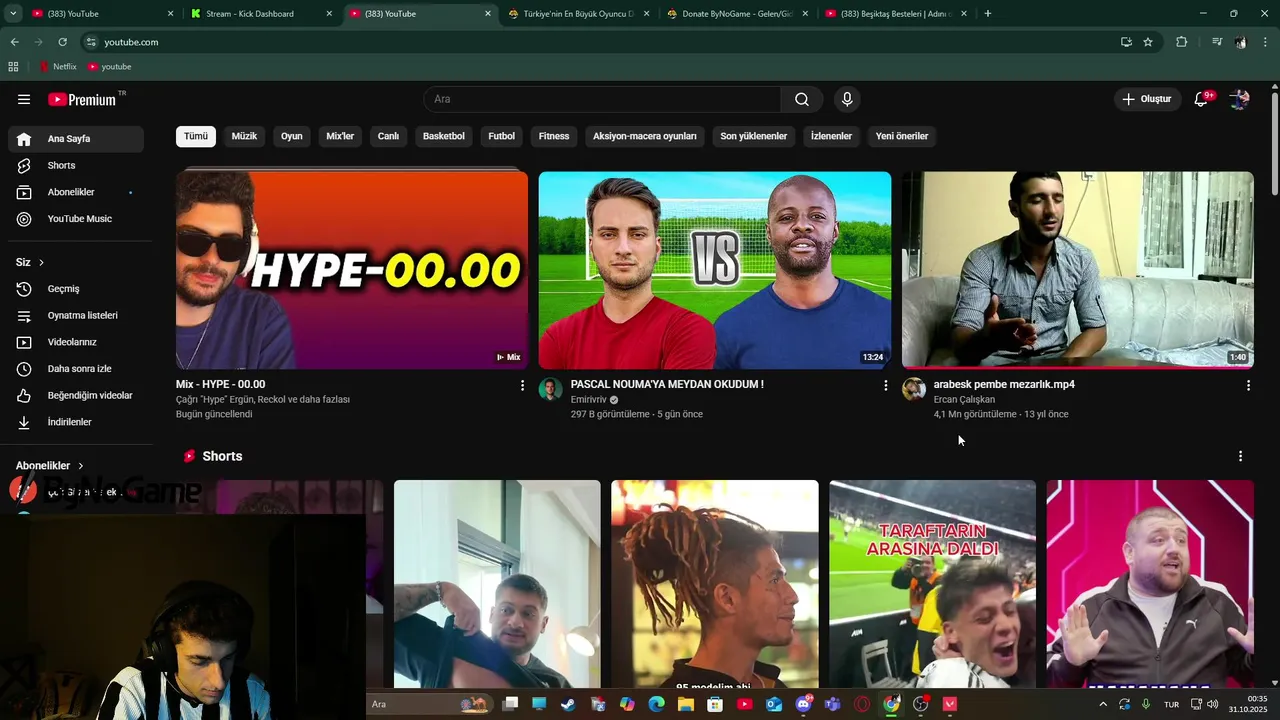Open Microsoft Edge from the taskbar
The image size is (1280, 720).
(x=656, y=704)
